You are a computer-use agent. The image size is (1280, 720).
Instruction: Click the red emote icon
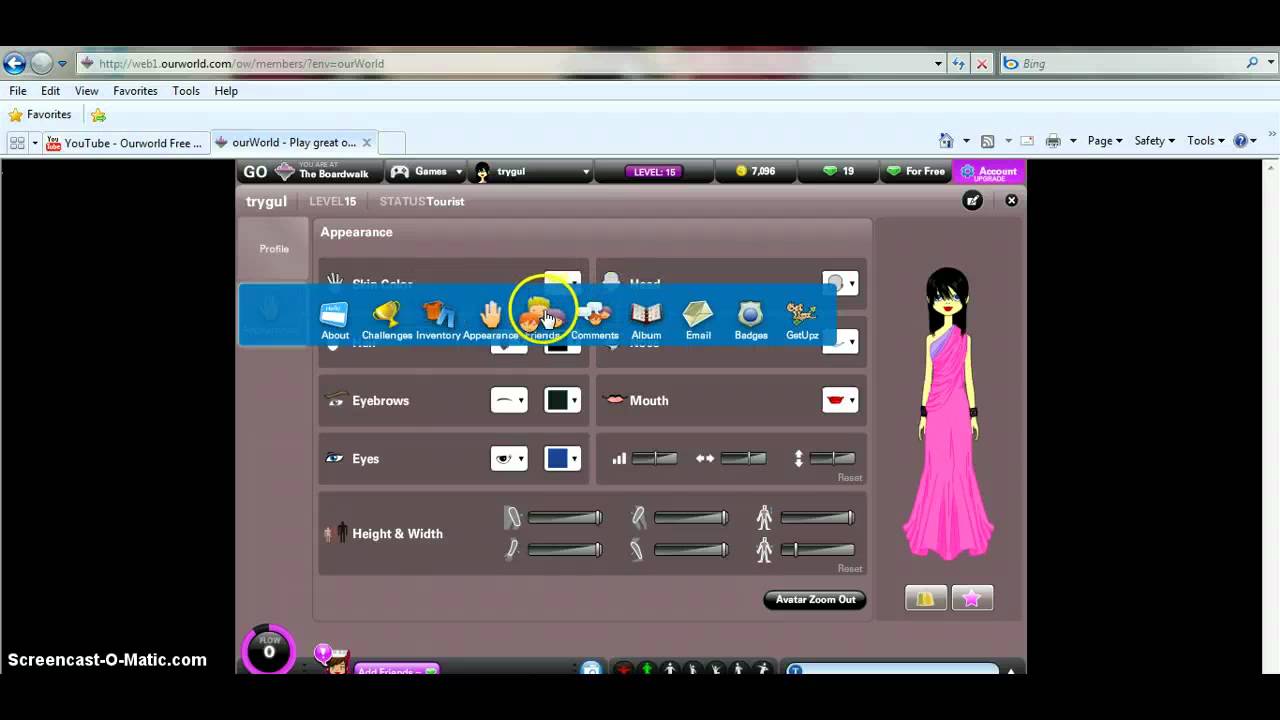(624, 669)
